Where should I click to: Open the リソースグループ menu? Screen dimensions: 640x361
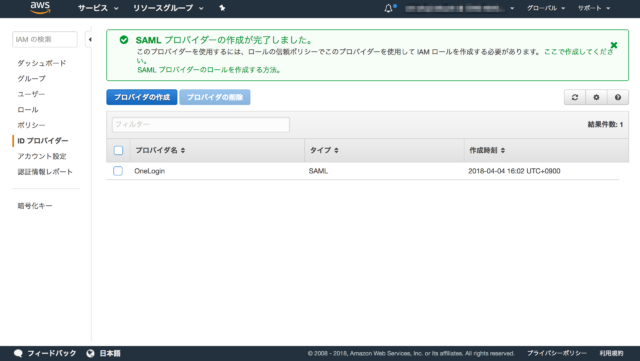pyautogui.click(x=168, y=8)
